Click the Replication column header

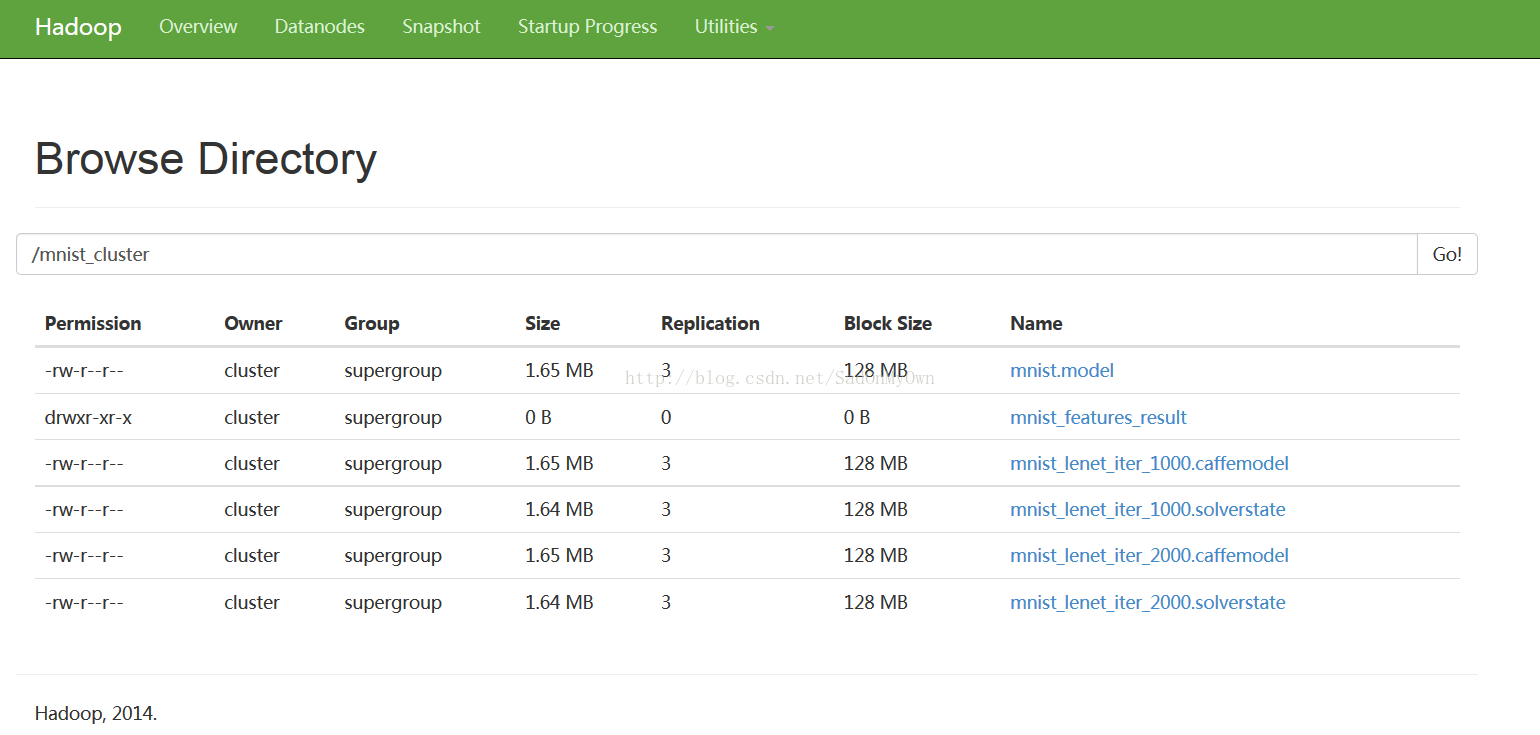pos(710,323)
